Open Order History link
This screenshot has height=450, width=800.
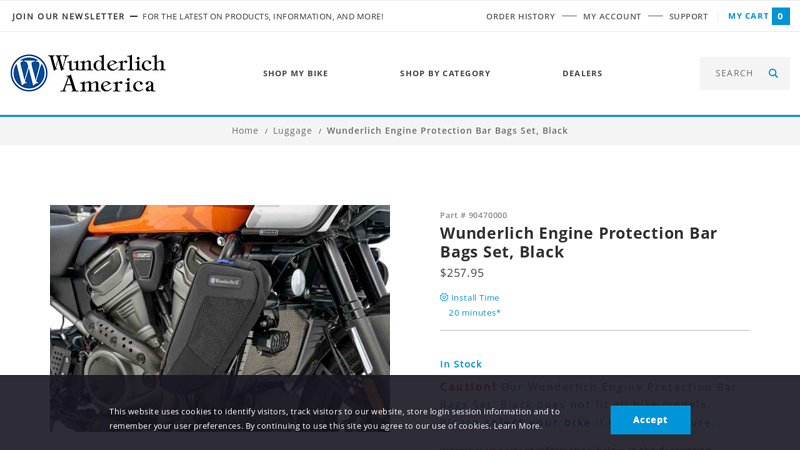(520, 16)
